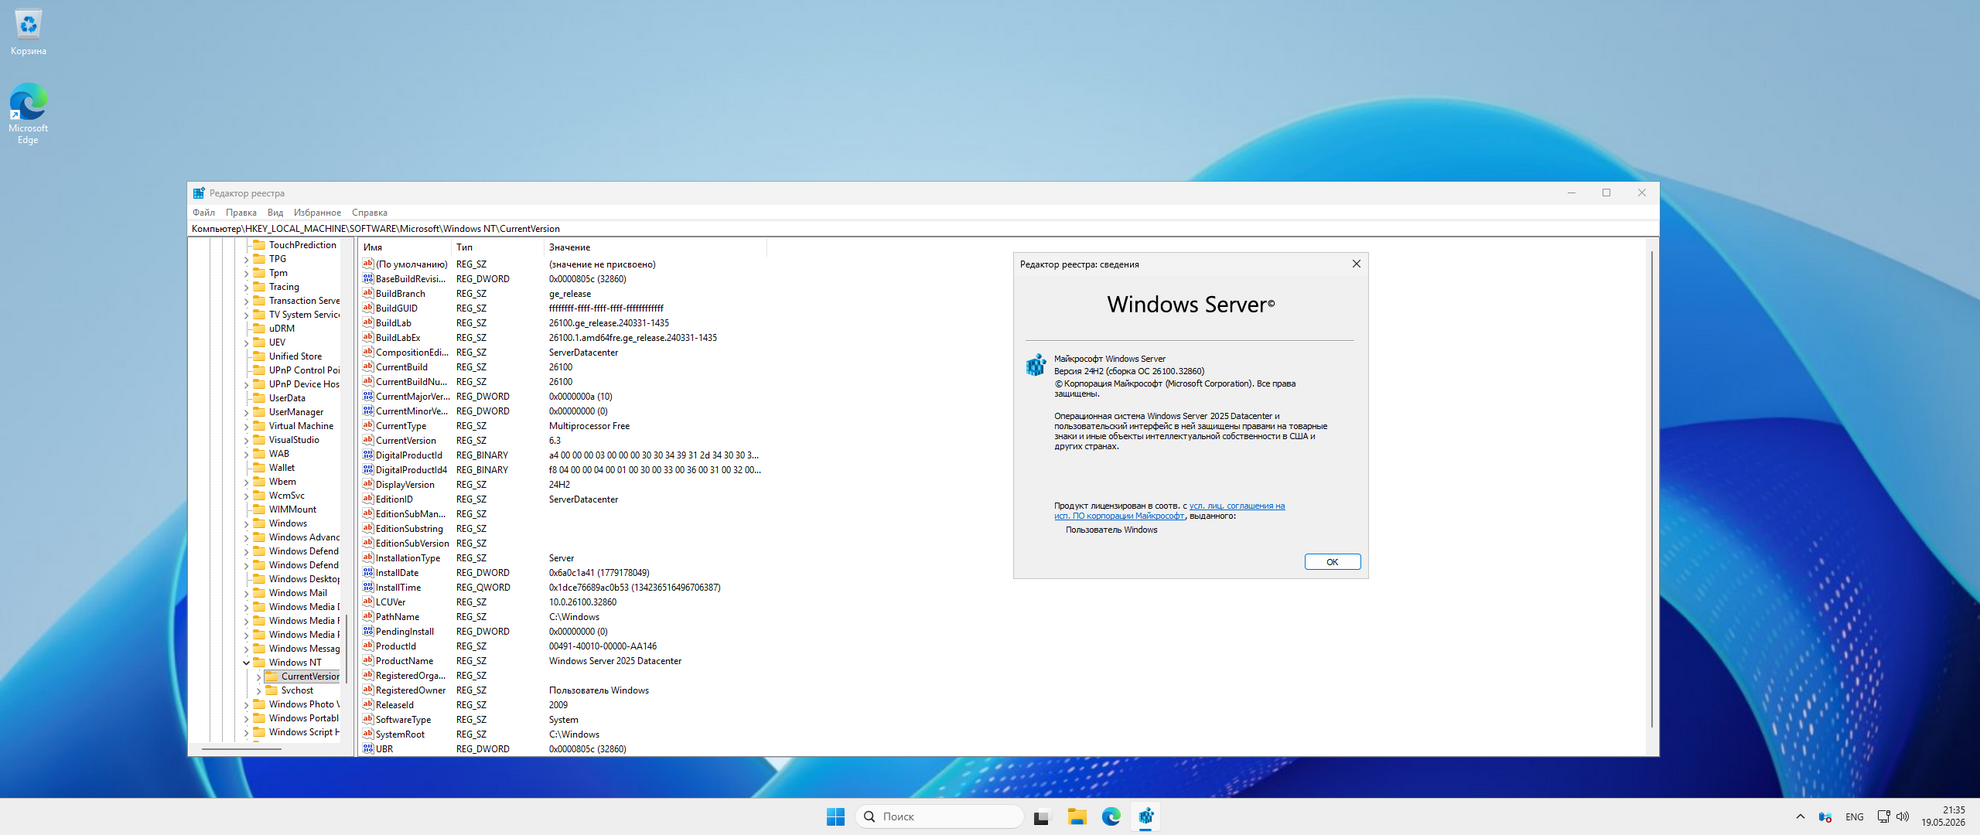This screenshot has height=835, width=1980.
Task: Open File Explorer from the taskbar
Action: tap(1076, 817)
